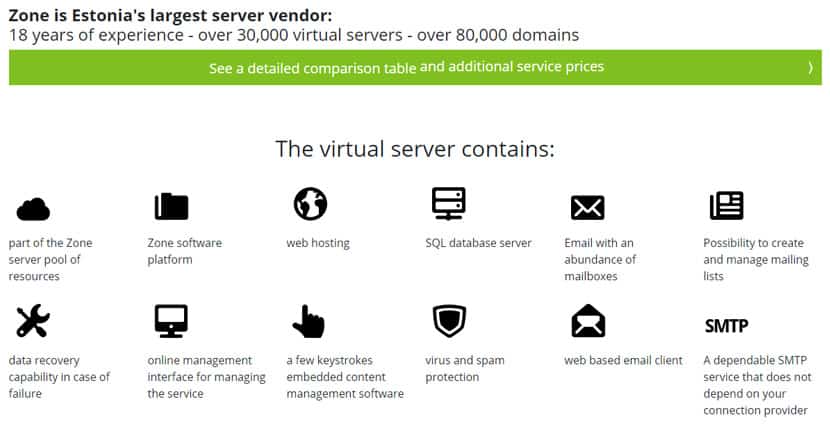Click the chevron arrow on the green banner
The height and width of the screenshot is (430, 830).
[810, 67]
